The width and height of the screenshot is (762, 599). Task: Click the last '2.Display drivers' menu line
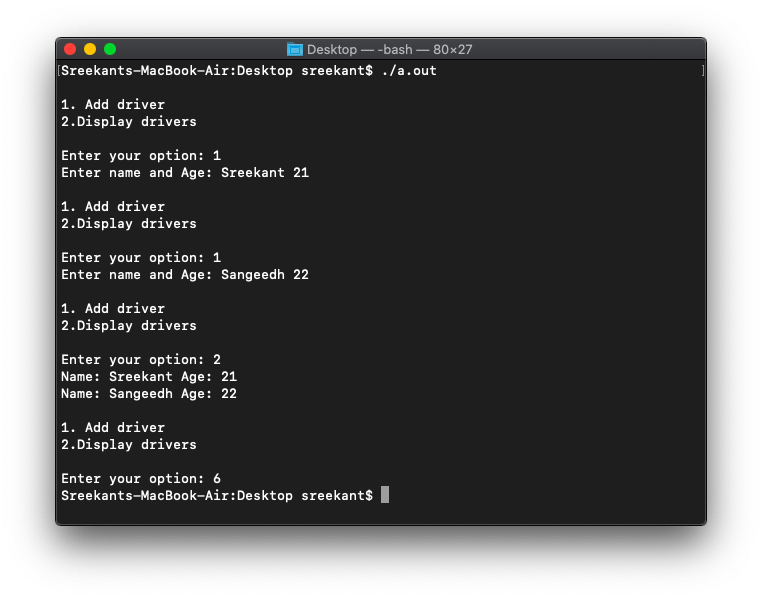pos(129,445)
